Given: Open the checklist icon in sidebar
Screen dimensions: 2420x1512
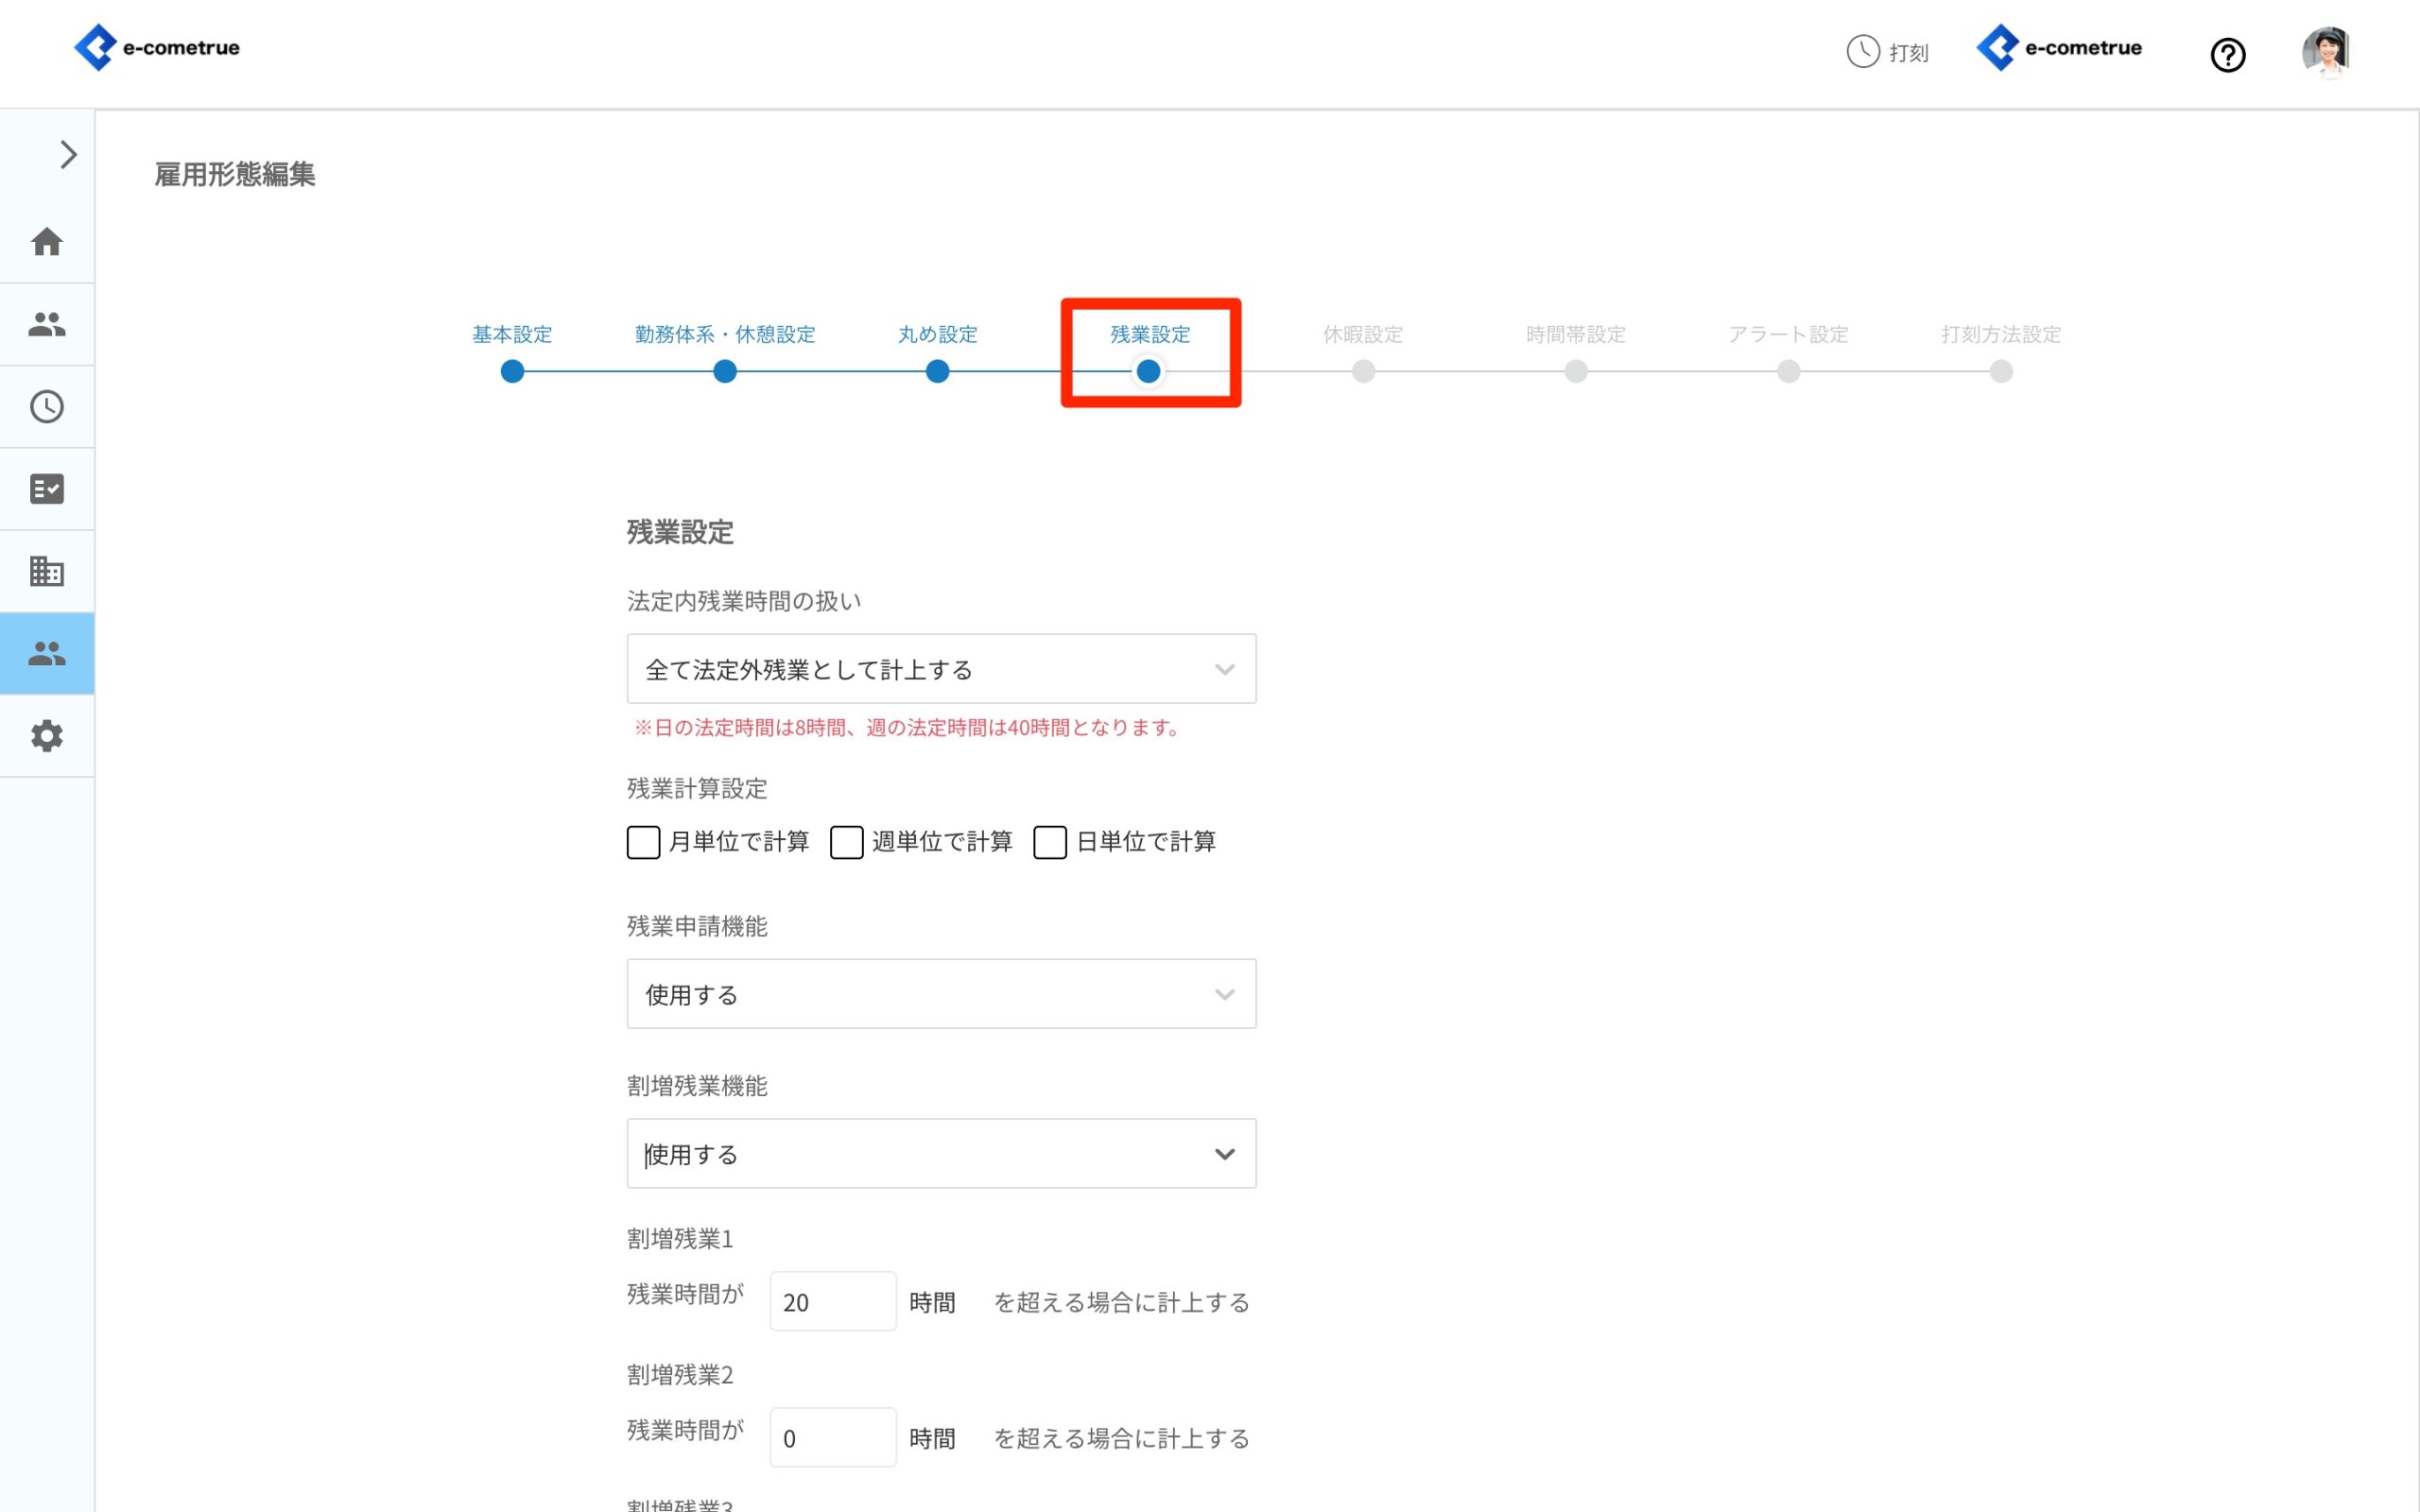Looking at the screenshot, I should click(47, 489).
